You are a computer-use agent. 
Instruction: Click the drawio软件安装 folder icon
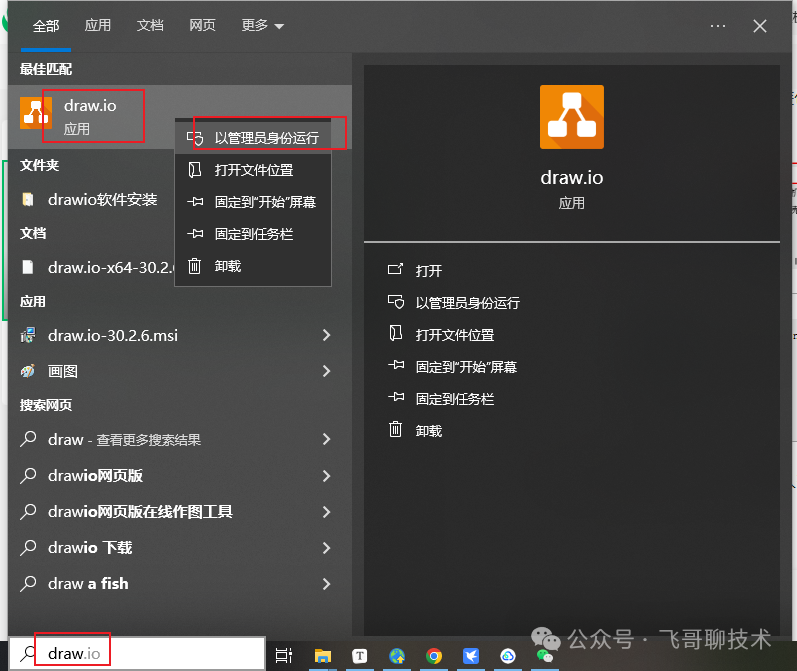(x=28, y=200)
